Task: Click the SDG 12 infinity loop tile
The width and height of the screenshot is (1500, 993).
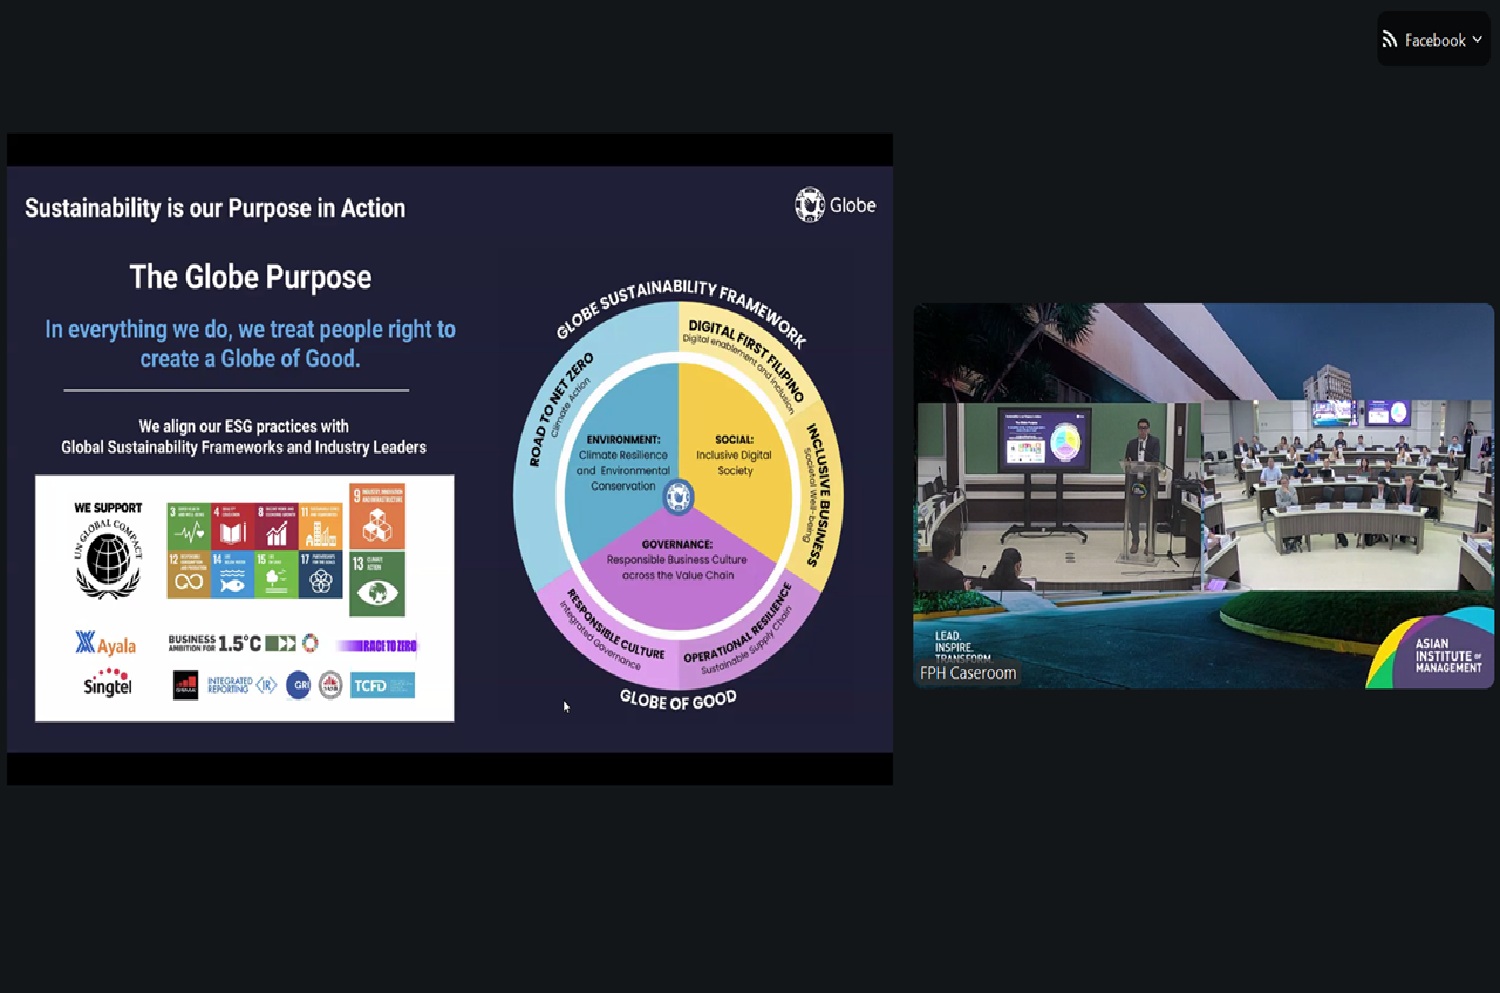Action: tap(188, 574)
